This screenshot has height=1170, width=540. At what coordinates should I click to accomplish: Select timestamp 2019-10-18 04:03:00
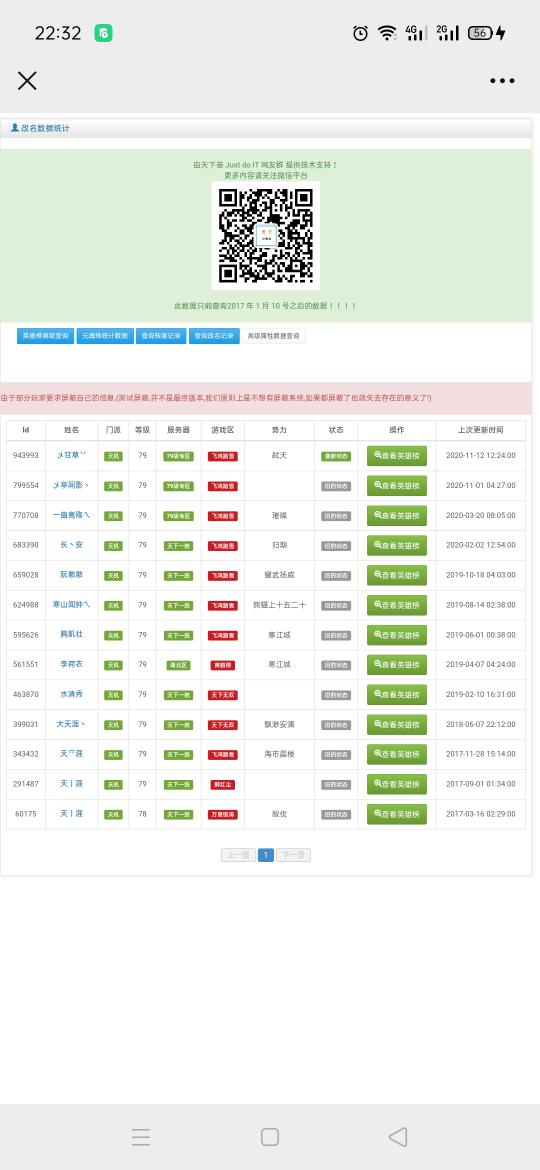(480, 575)
